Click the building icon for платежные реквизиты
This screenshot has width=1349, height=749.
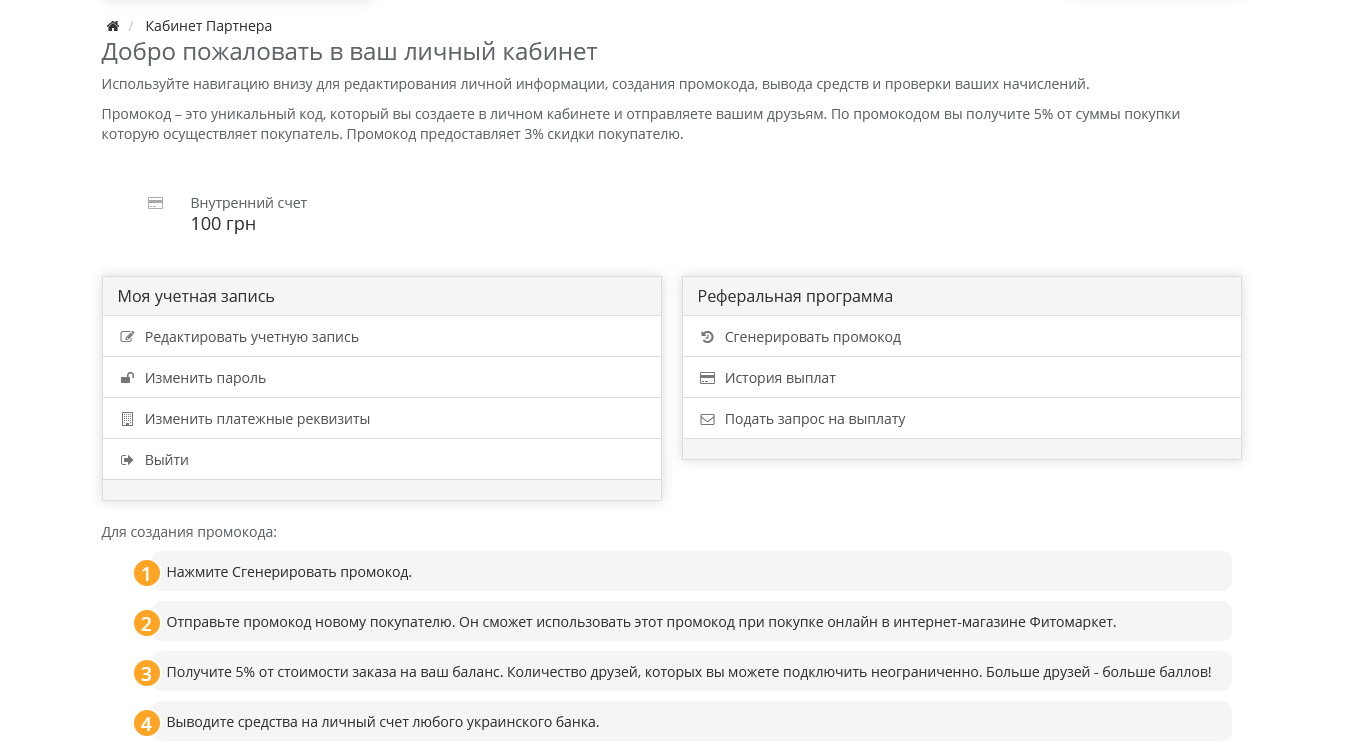click(x=127, y=419)
